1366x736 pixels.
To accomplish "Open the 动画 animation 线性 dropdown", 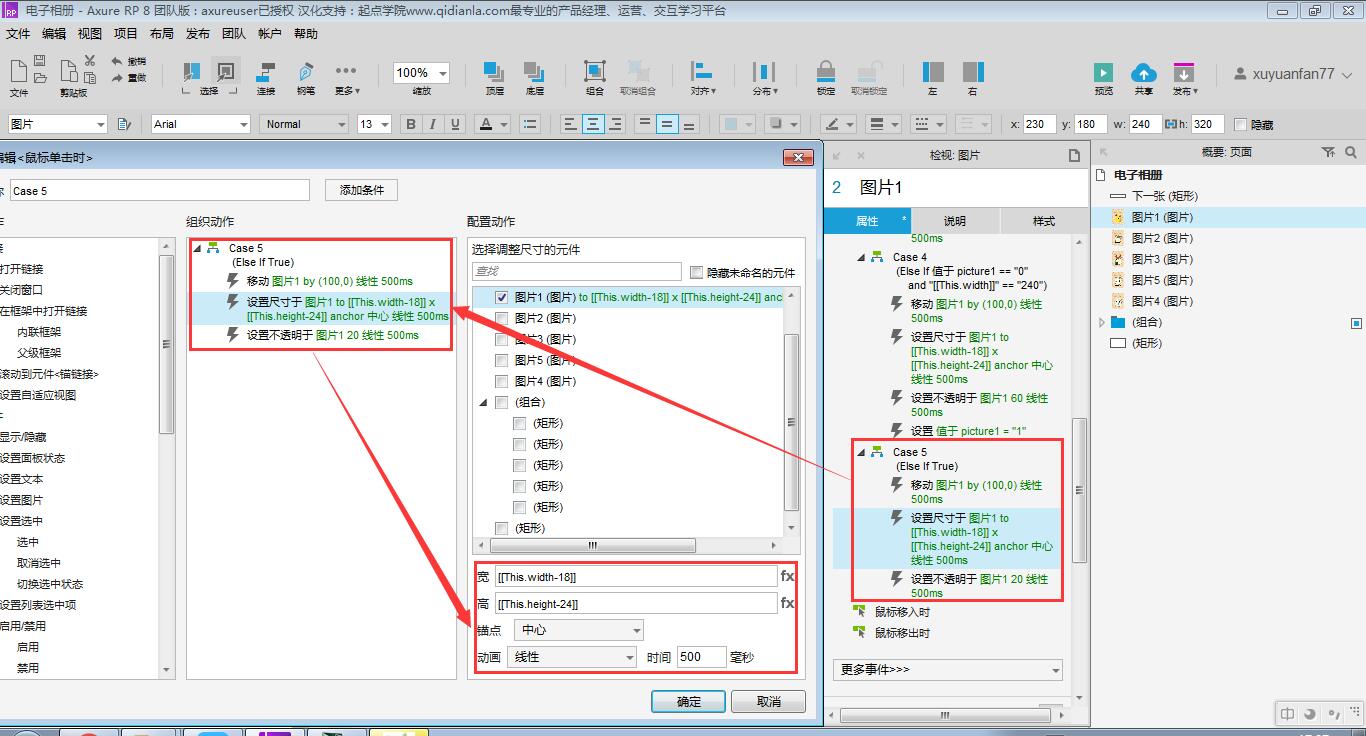I will [x=572, y=657].
